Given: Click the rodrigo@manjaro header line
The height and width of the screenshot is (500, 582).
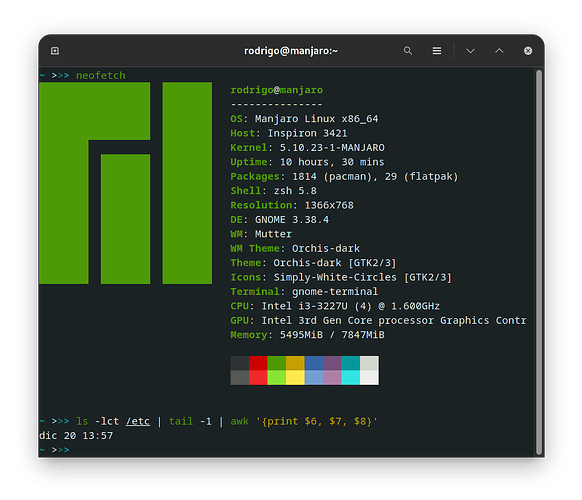Looking at the screenshot, I should tap(277, 90).
